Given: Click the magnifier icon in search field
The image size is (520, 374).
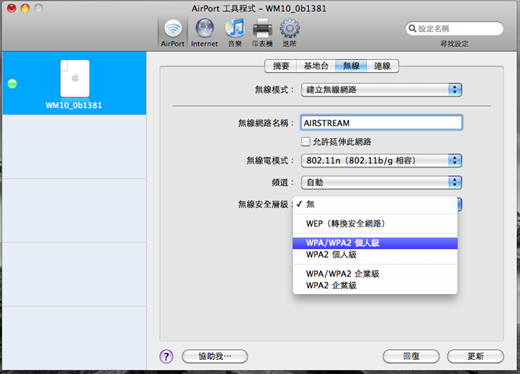Looking at the screenshot, I should pos(412,29).
